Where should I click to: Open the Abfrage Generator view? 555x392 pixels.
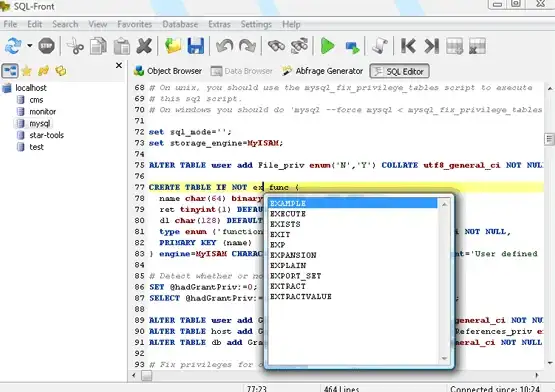tap(322, 71)
